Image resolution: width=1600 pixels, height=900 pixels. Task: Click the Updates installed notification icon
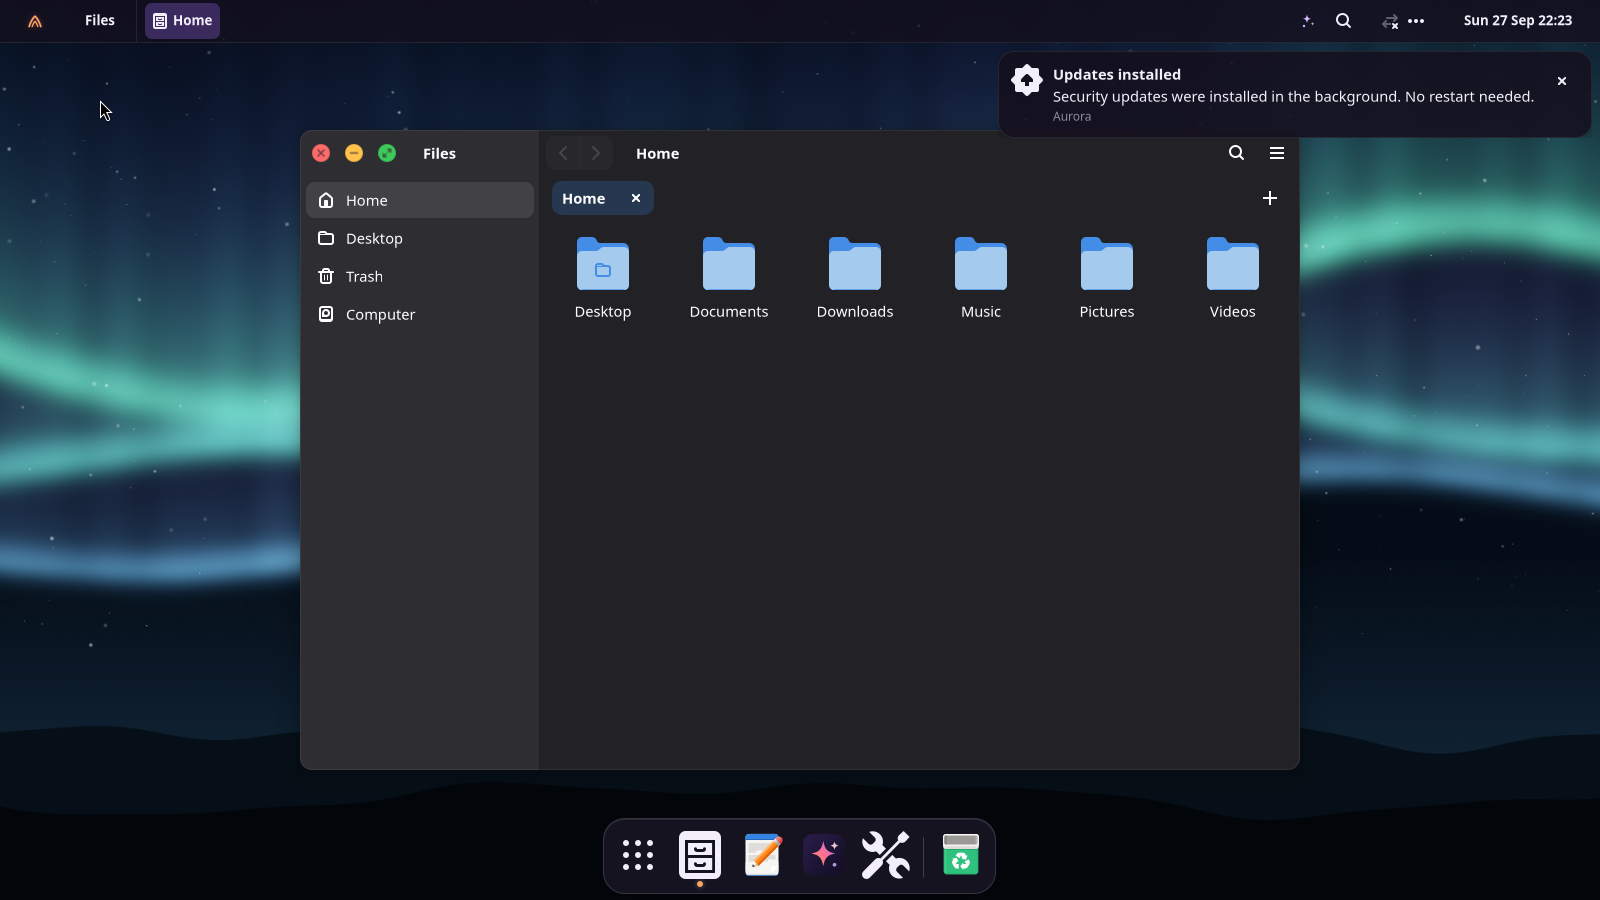[x=1027, y=80]
